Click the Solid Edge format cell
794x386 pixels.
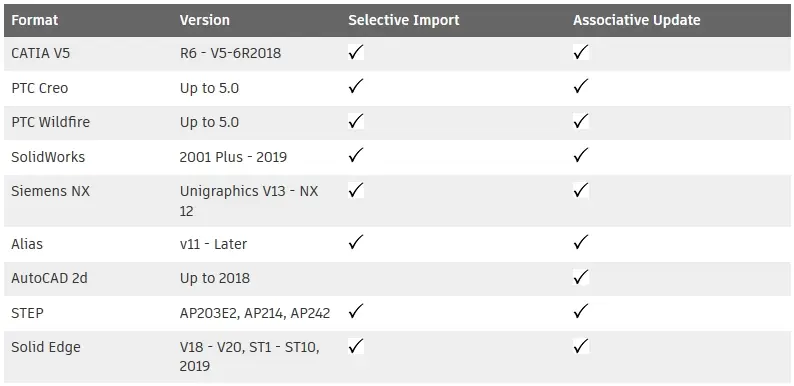89,357
